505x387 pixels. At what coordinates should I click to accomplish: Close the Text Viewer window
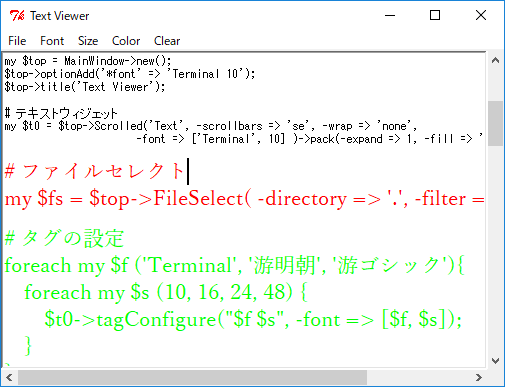pos(481,15)
